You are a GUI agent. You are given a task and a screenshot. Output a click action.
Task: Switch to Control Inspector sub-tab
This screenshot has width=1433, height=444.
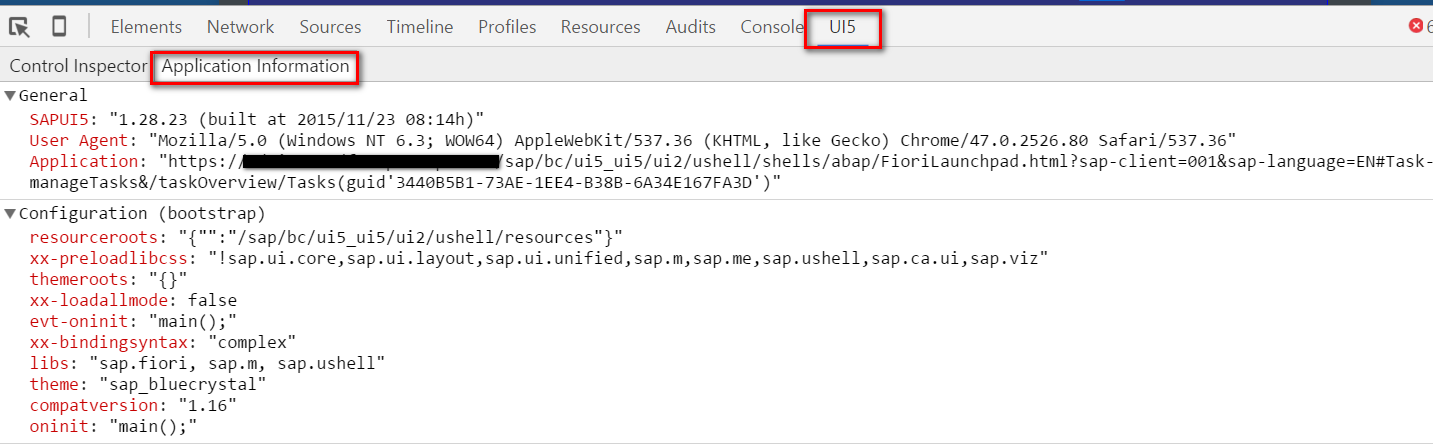coord(78,66)
